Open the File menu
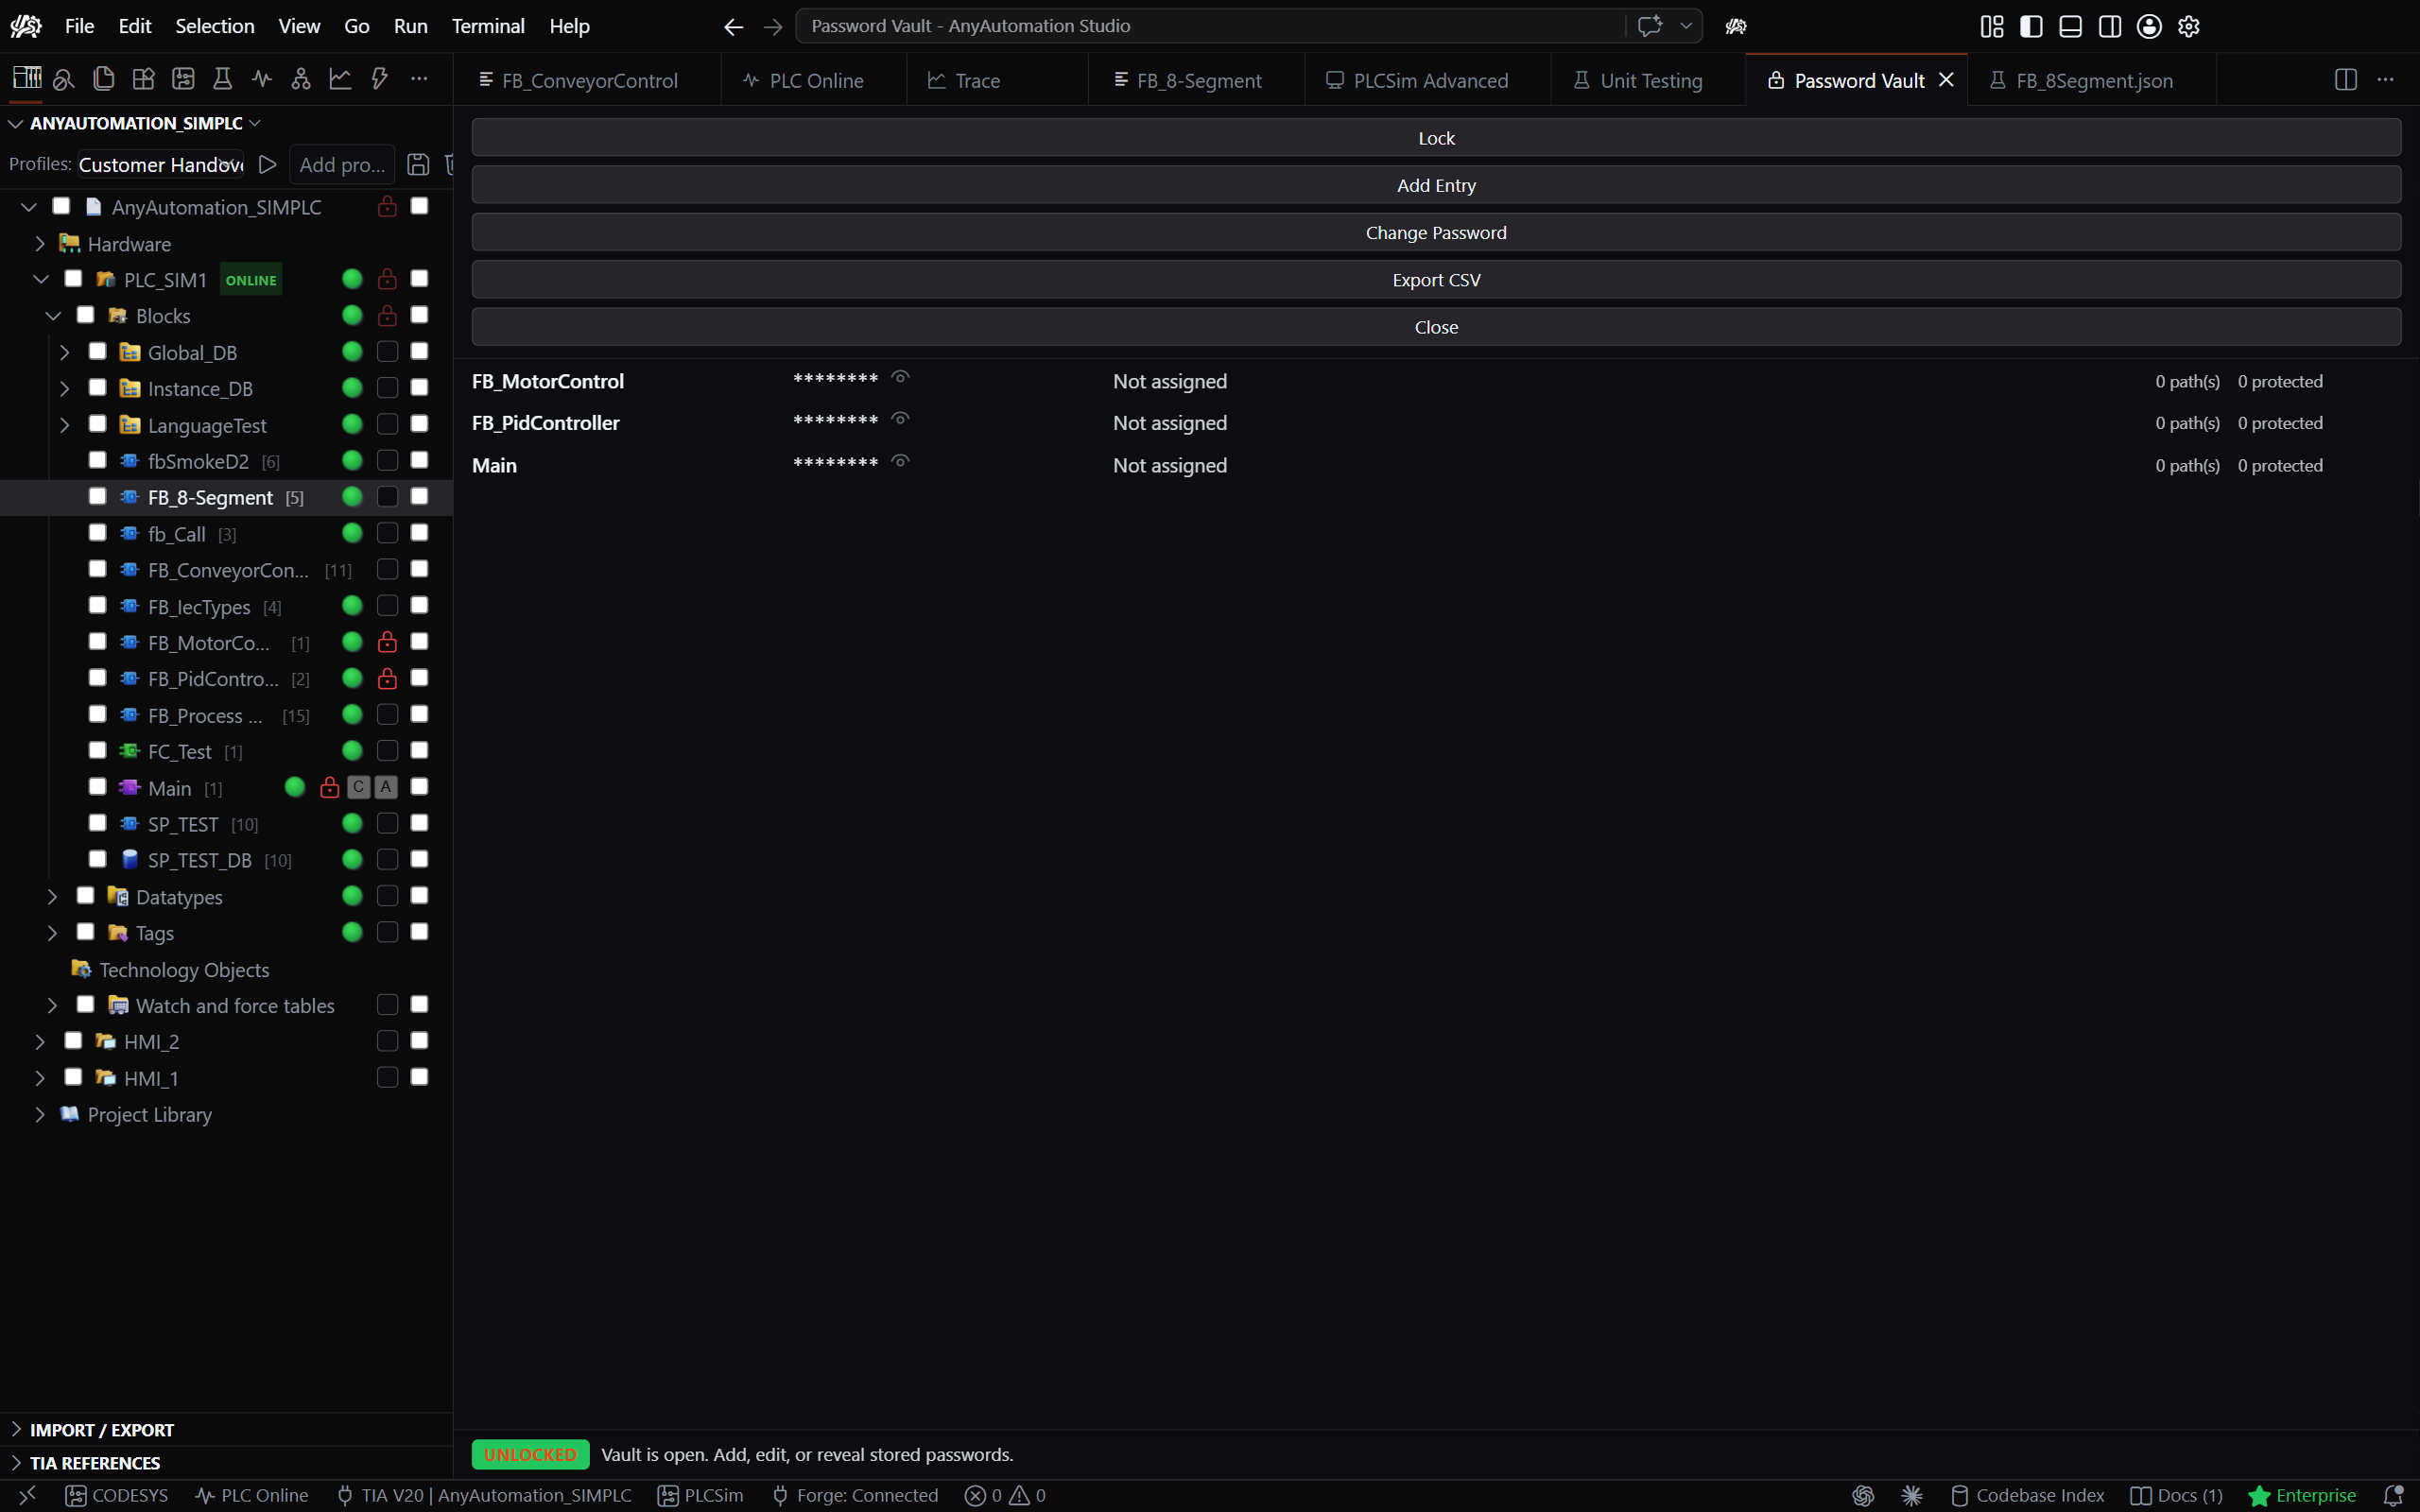The height and width of the screenshot is (1512, 2420). (x=79, y=26)
